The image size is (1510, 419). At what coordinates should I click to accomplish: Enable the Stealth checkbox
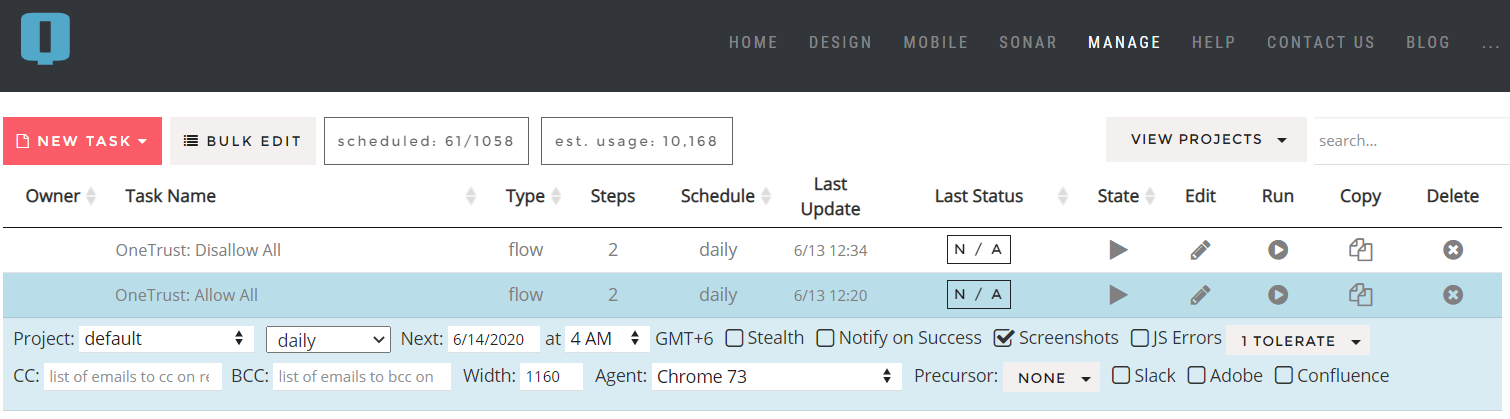(x=734, y=338)
